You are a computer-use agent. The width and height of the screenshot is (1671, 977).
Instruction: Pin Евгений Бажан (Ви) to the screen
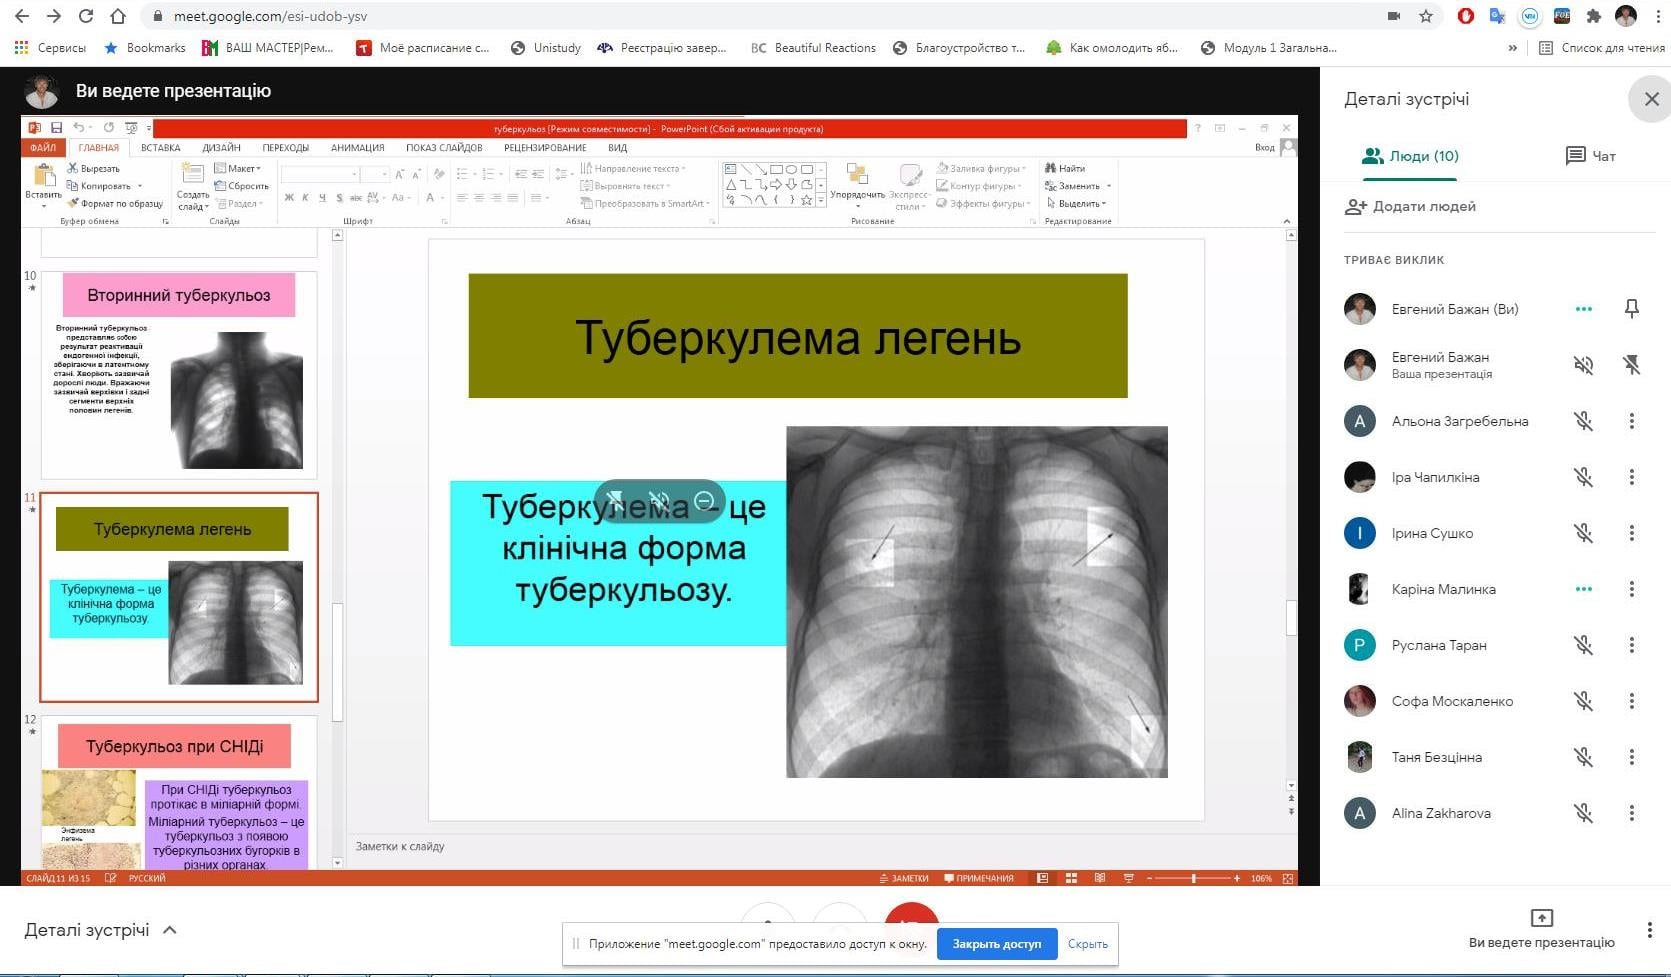point(1631,309)
